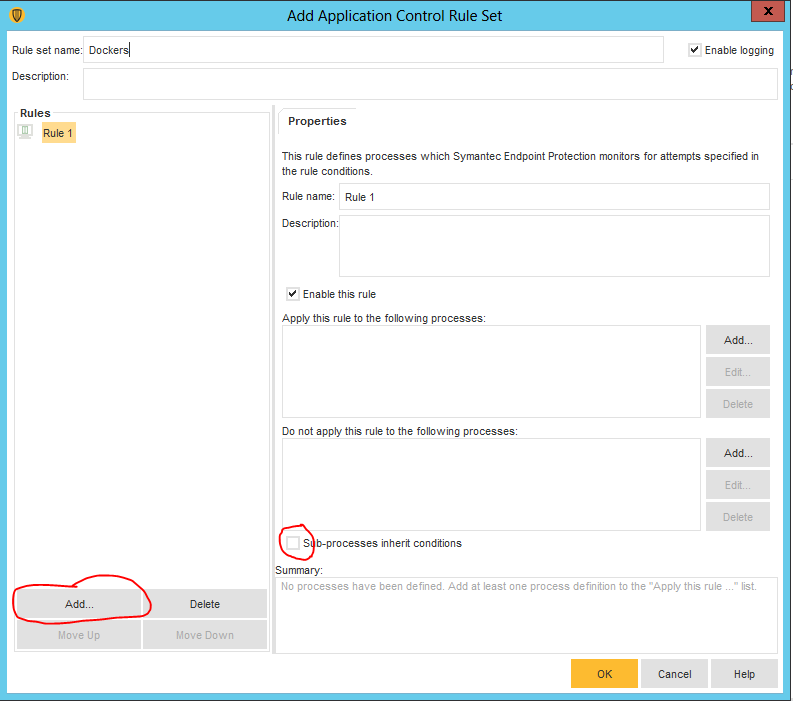The width and height of the screenshot is (793, 701).
Task: Add a process to Apply this rule list
Action: (738, 340)
